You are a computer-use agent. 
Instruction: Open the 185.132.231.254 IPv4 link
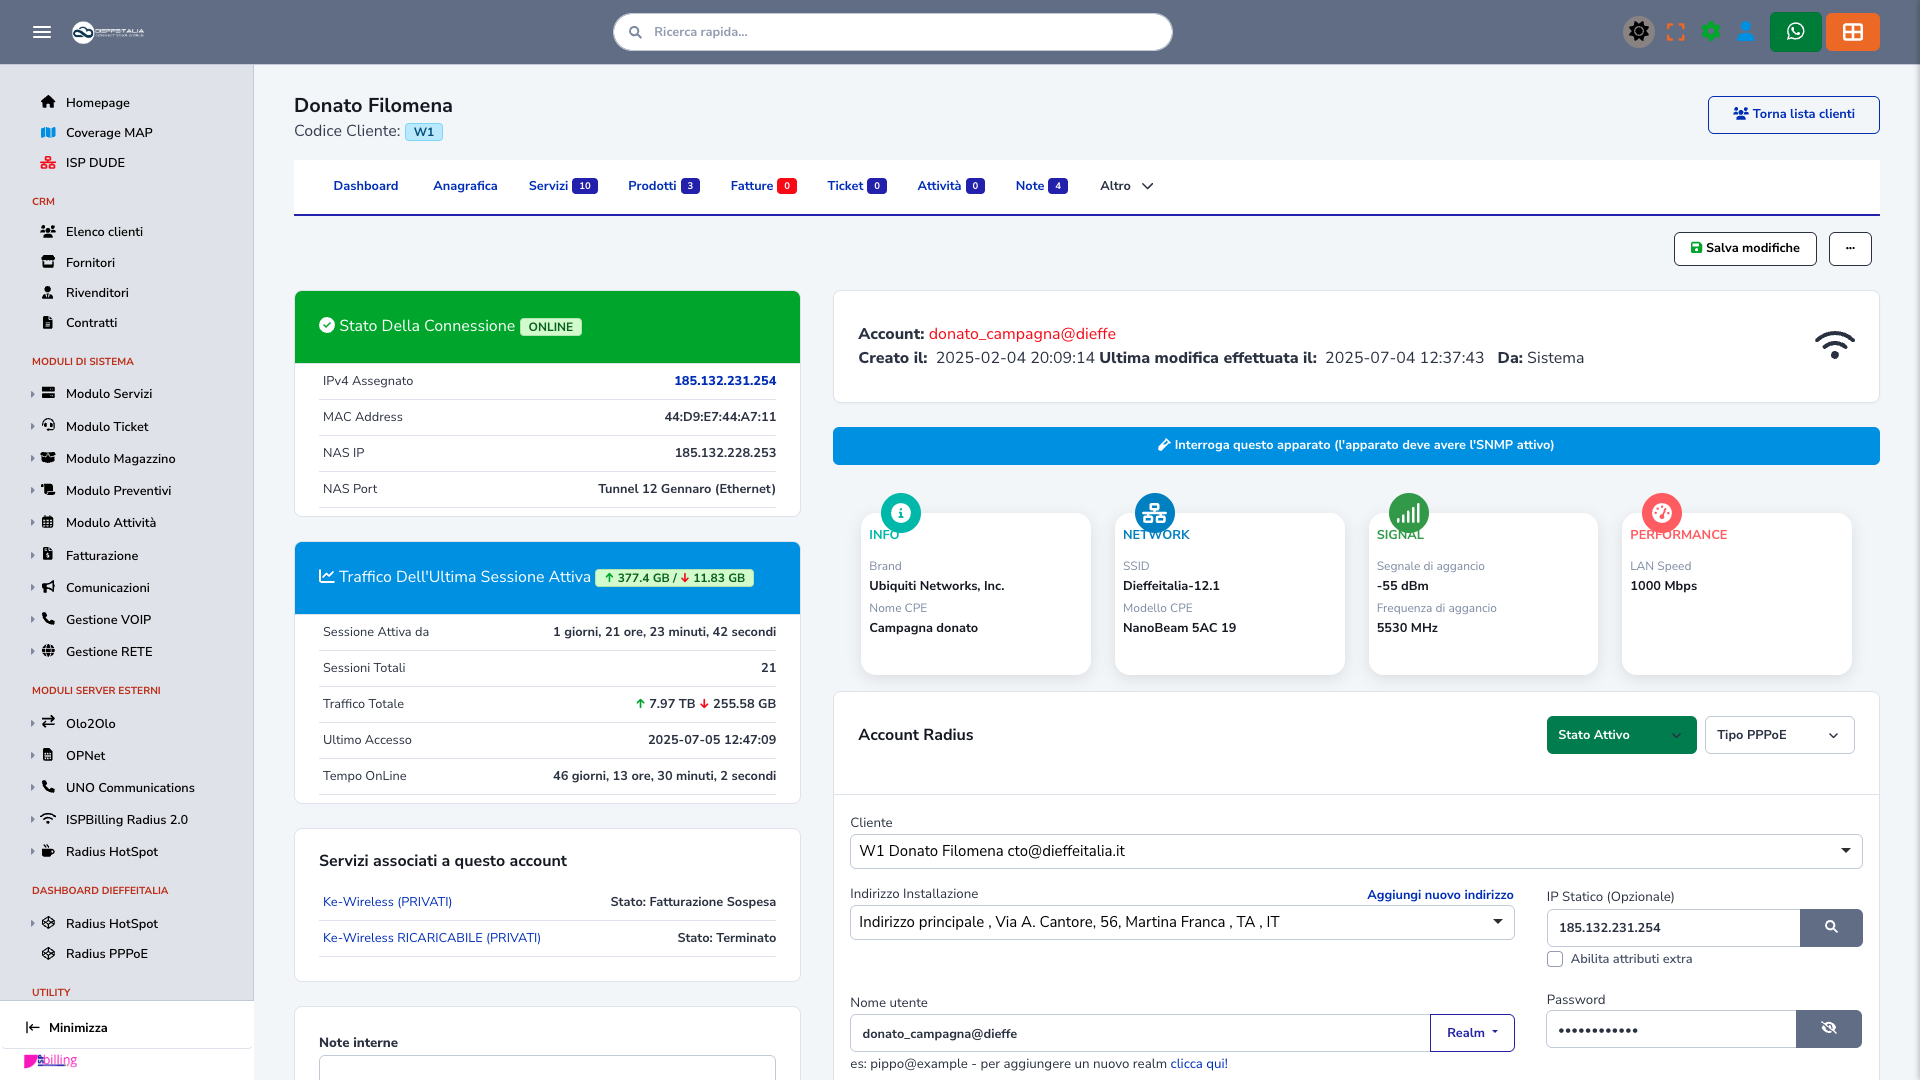pos(725,381)
